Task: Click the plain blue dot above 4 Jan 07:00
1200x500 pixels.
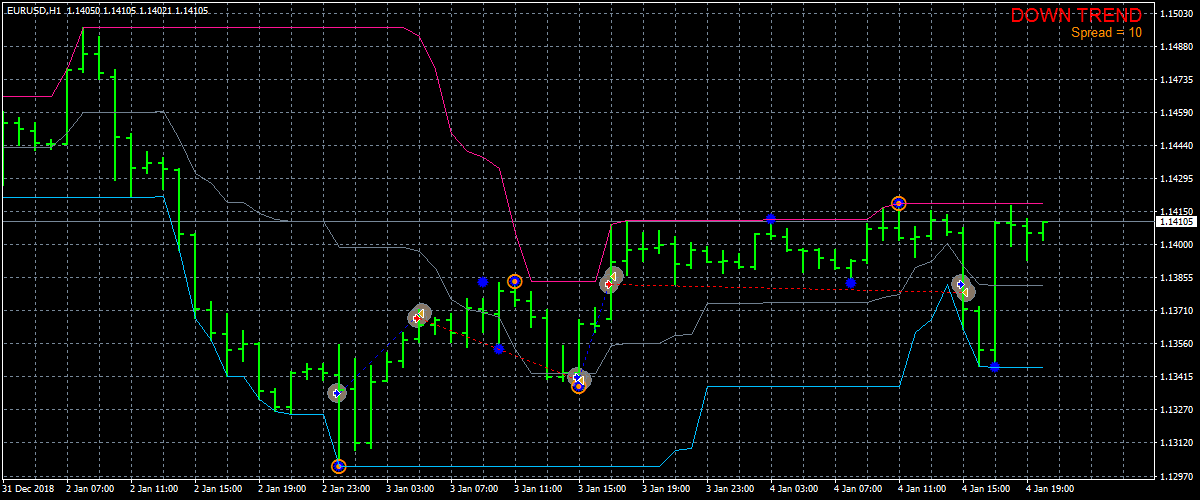Action: tap(850, 283)
